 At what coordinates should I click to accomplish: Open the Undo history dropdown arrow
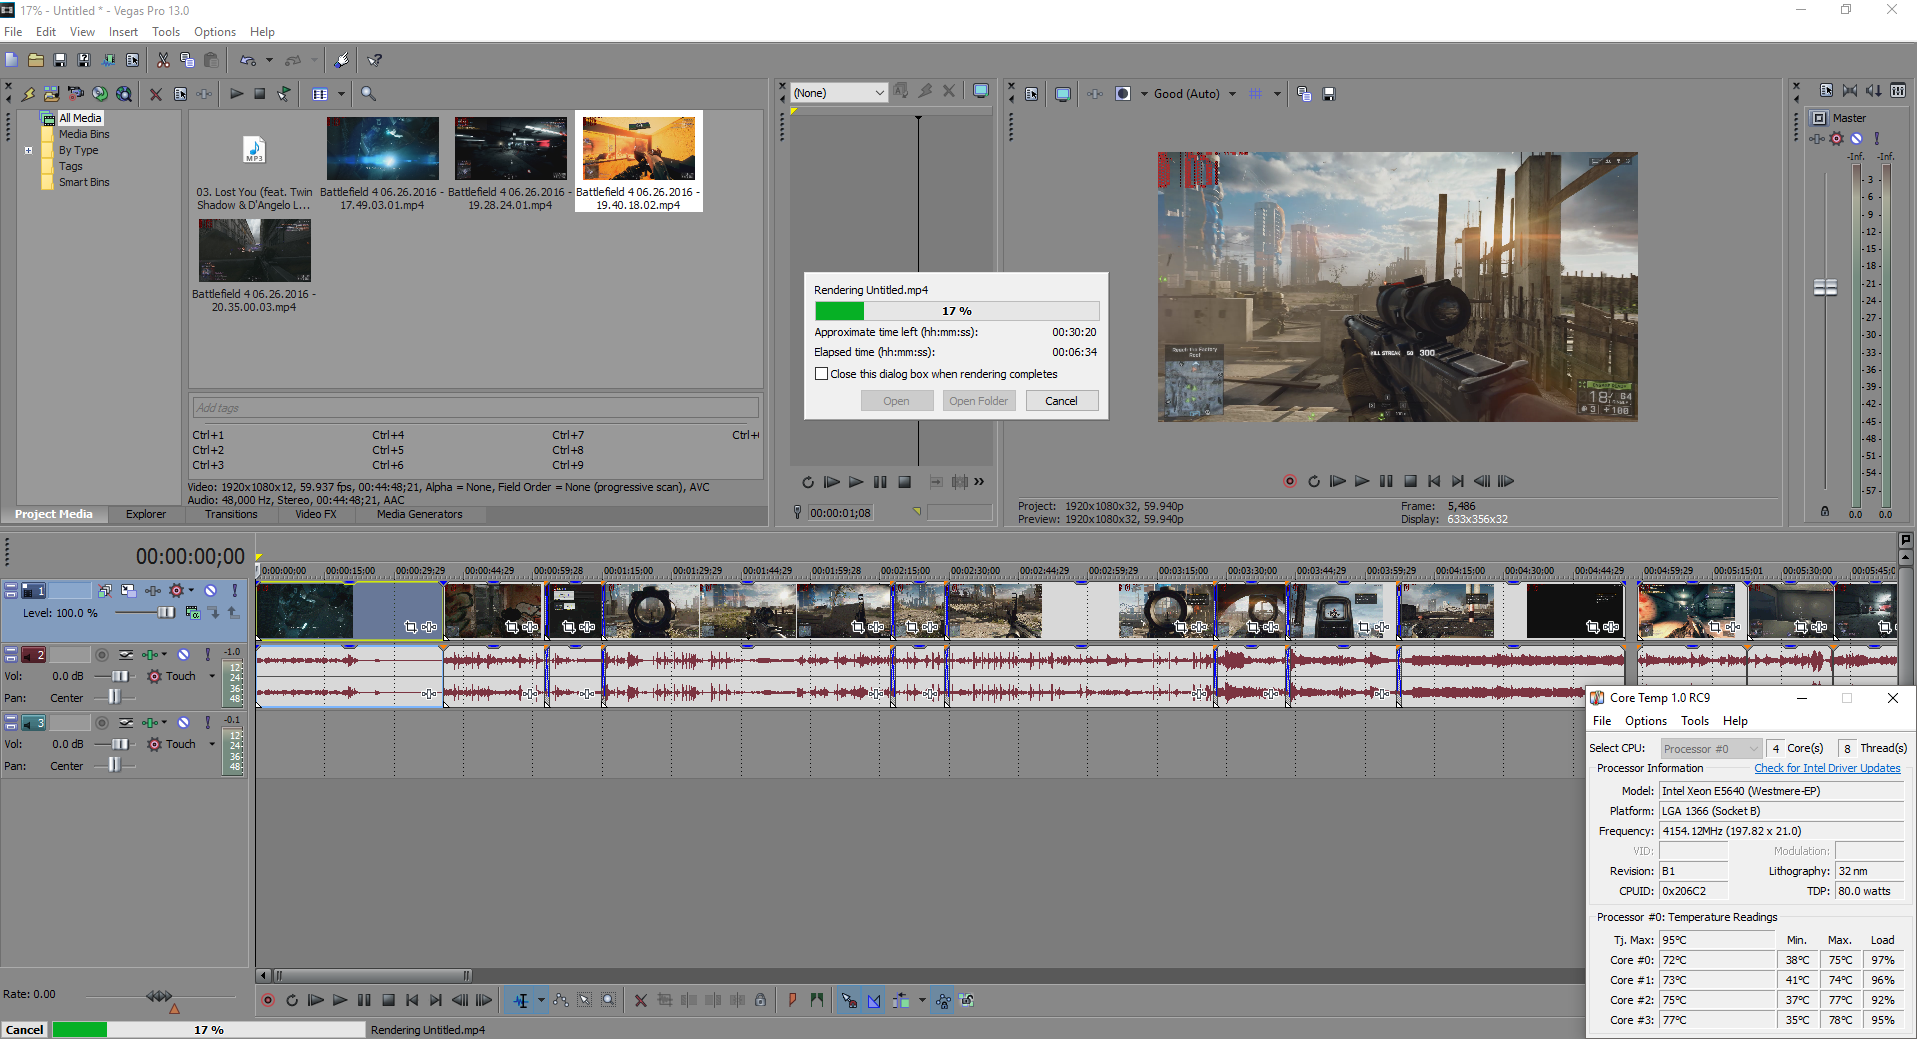(x=269, y=60)
